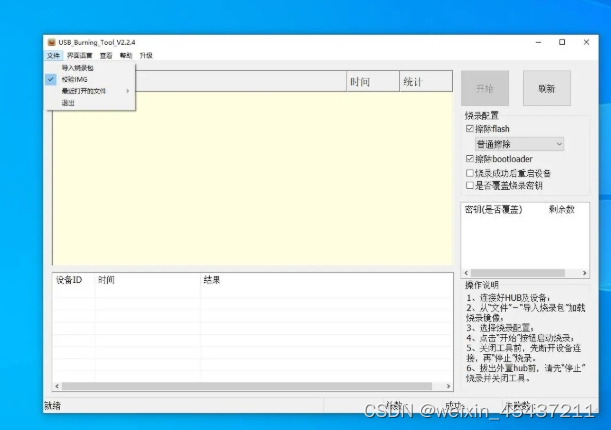Click the result list scrollbar left arrow
Screen dimensions: 611x430
pos(57,386)
